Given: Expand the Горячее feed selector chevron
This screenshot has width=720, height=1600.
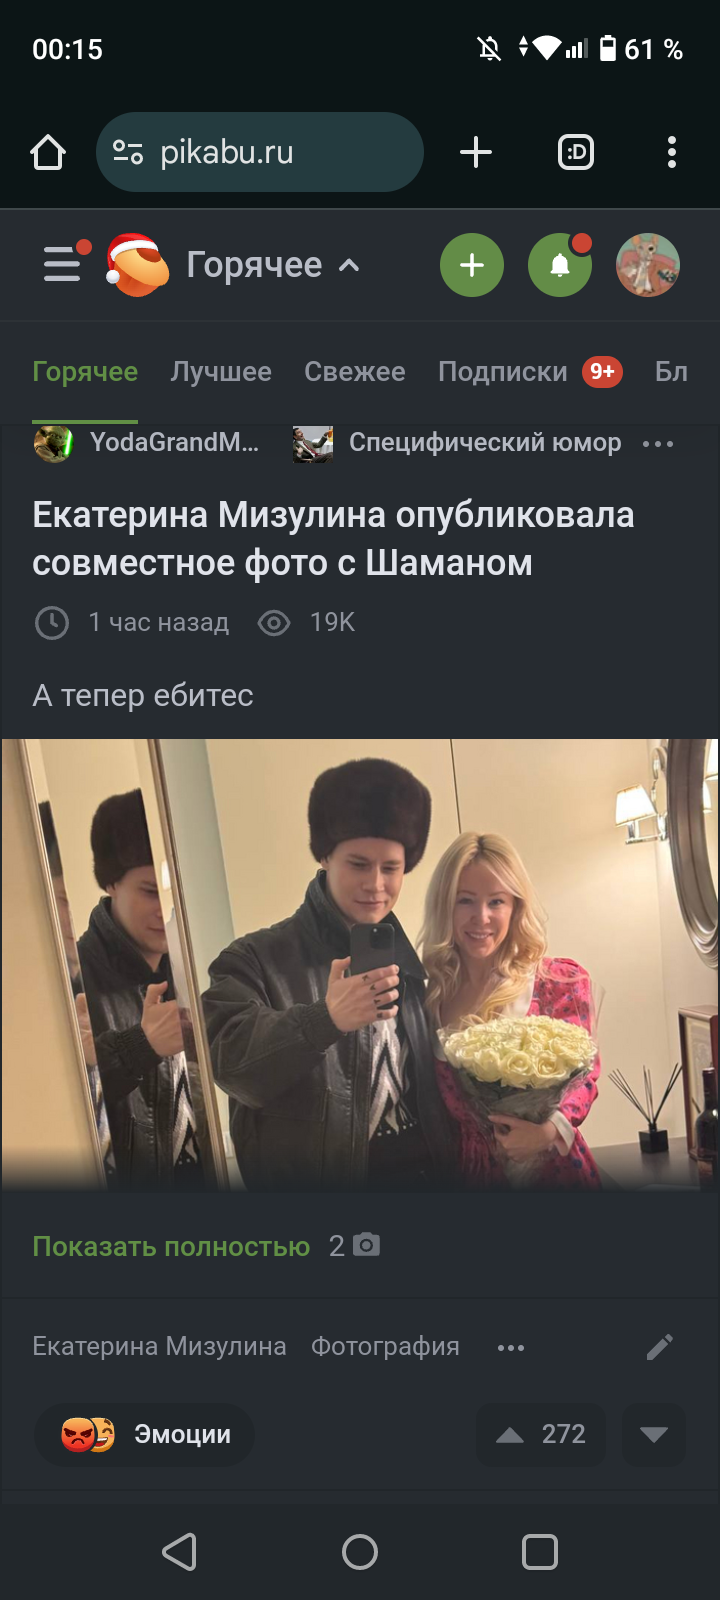Looking at the screenshot, I should [349, 265].
